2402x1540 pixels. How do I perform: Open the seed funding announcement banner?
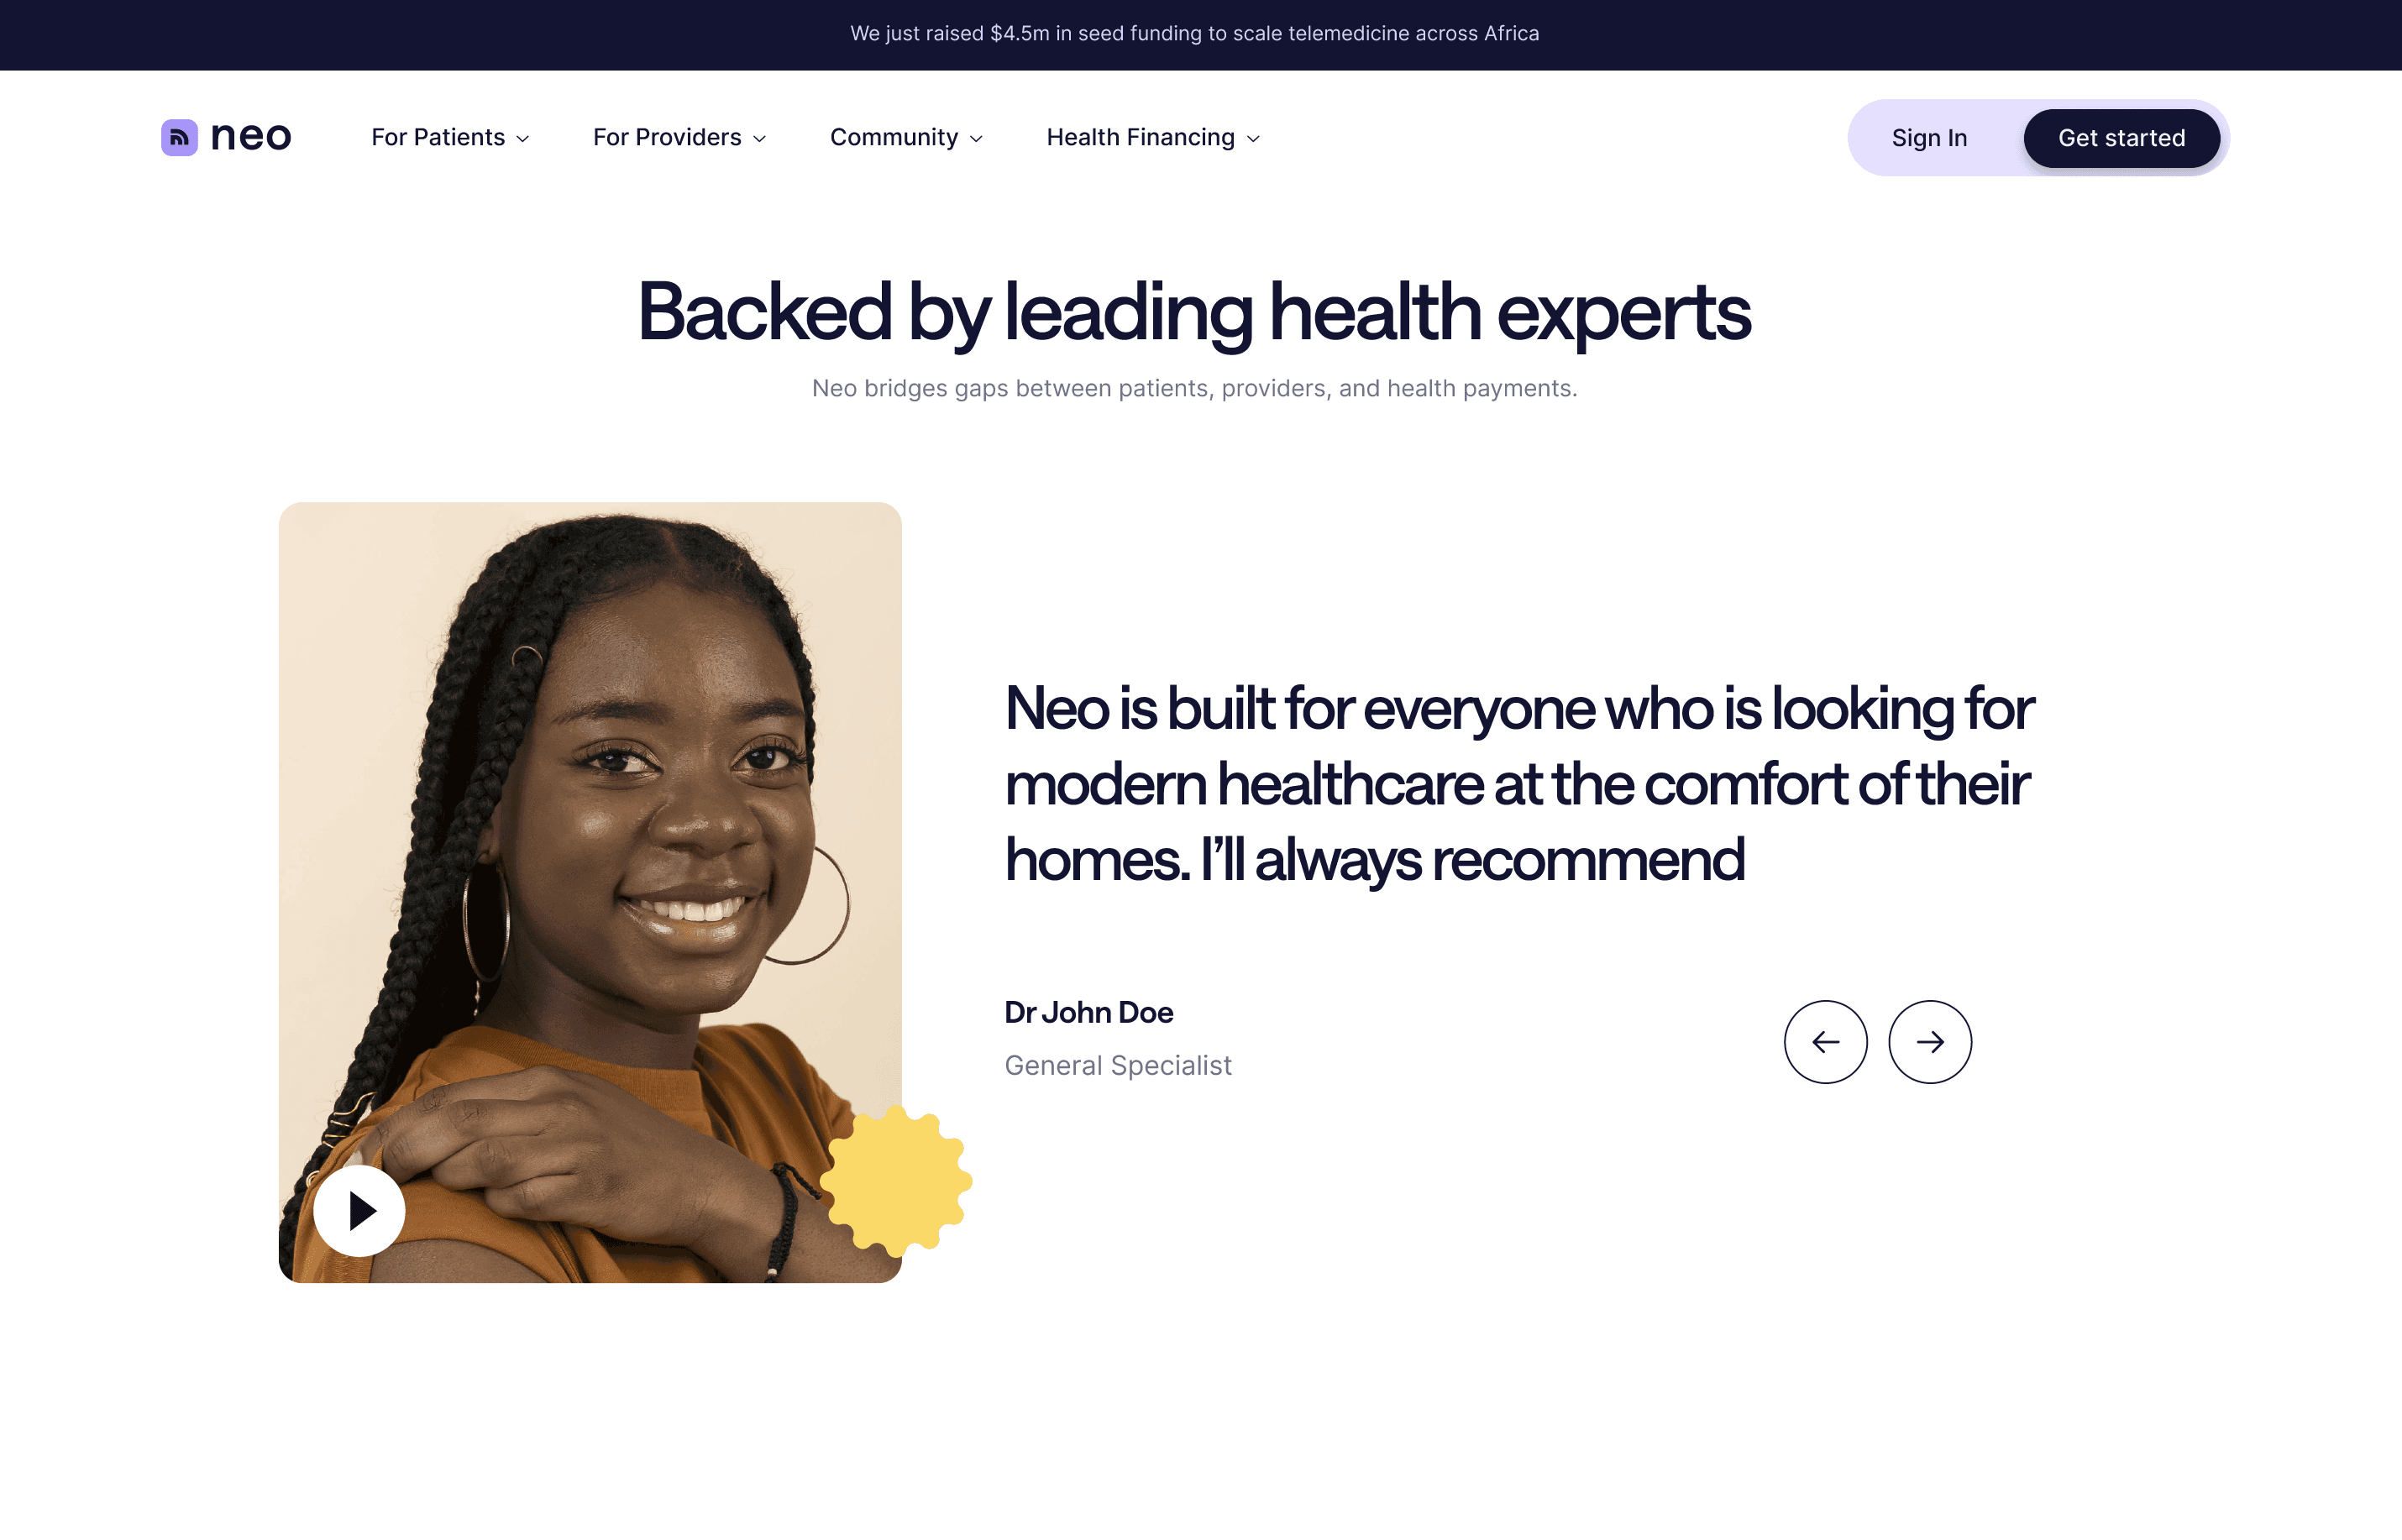pos(1194,33)
